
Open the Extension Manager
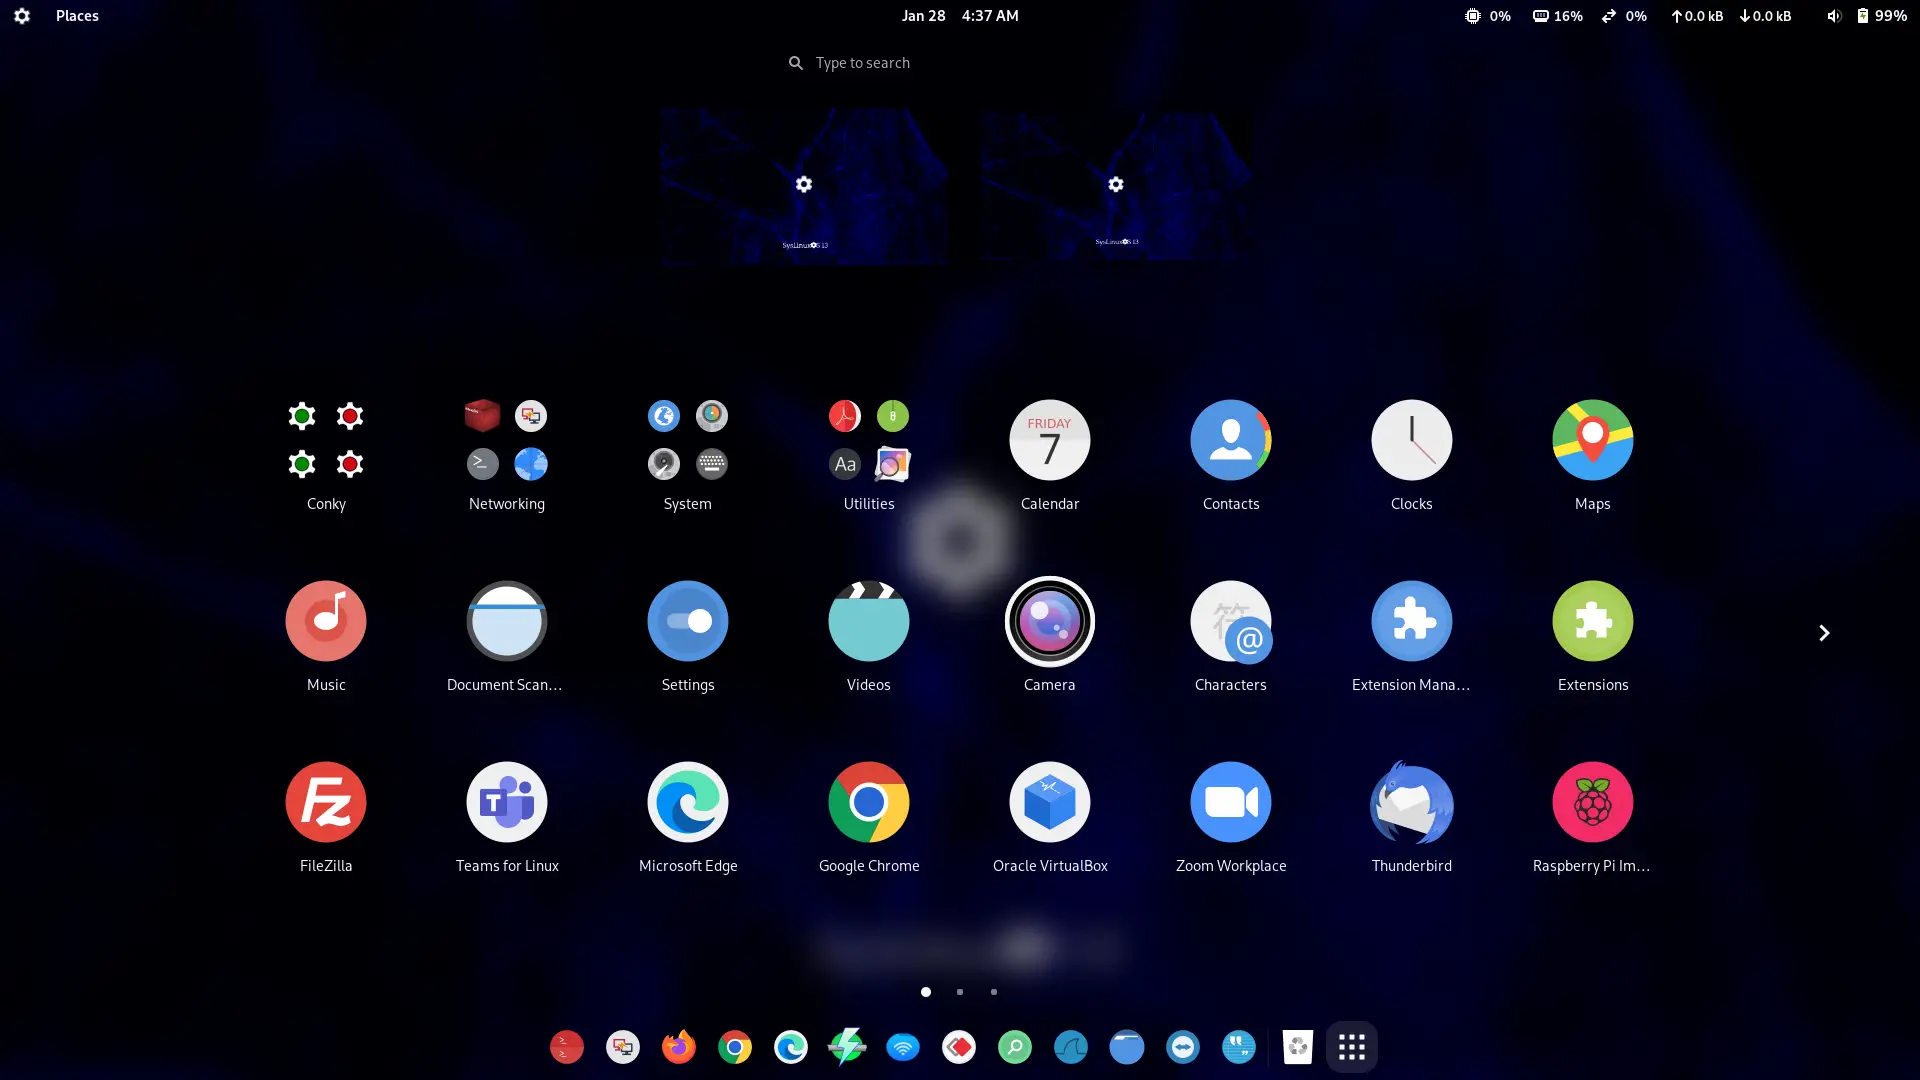(1411, 621)
